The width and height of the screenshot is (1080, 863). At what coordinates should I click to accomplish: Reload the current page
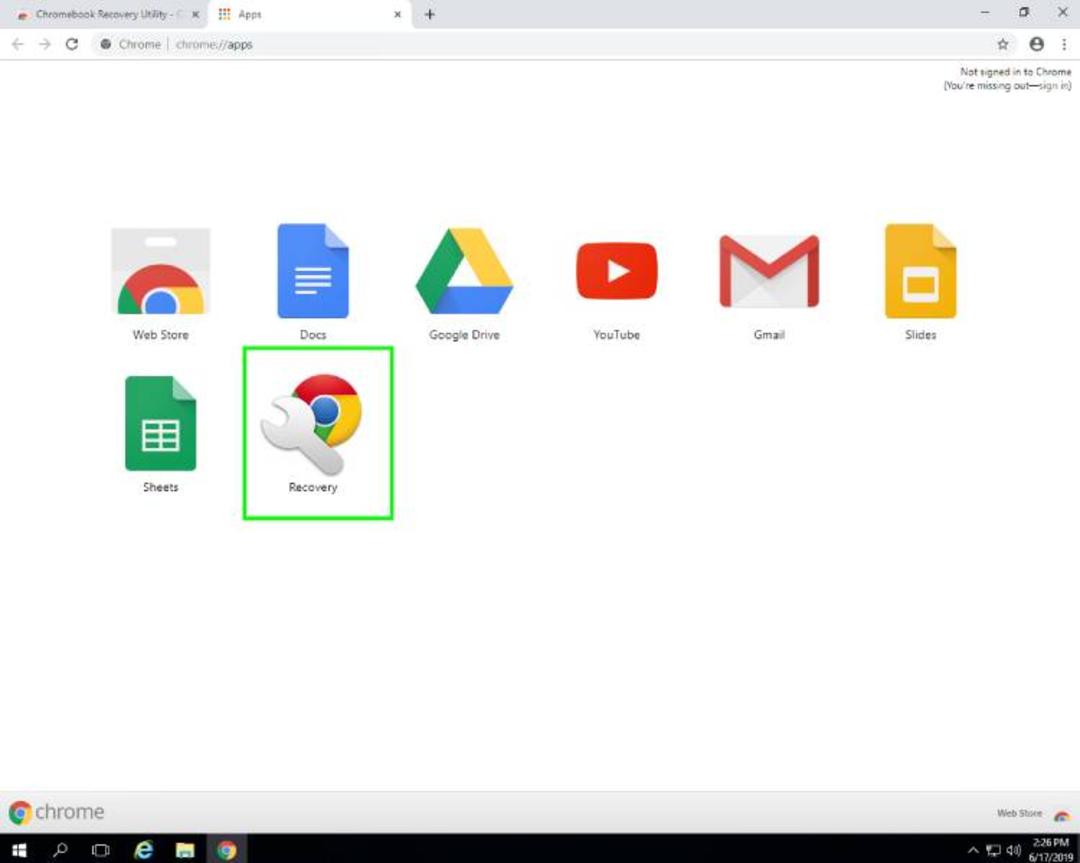(72, 44)
